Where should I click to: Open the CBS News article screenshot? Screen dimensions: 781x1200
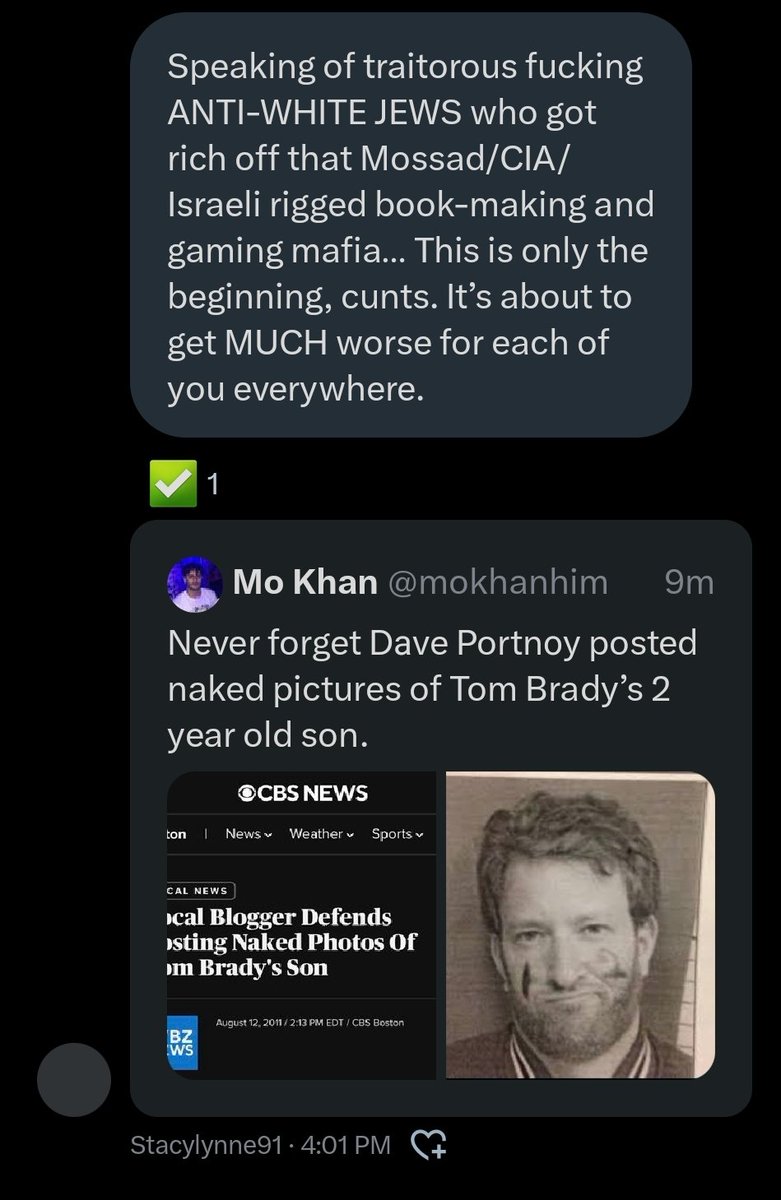point(301,925)
